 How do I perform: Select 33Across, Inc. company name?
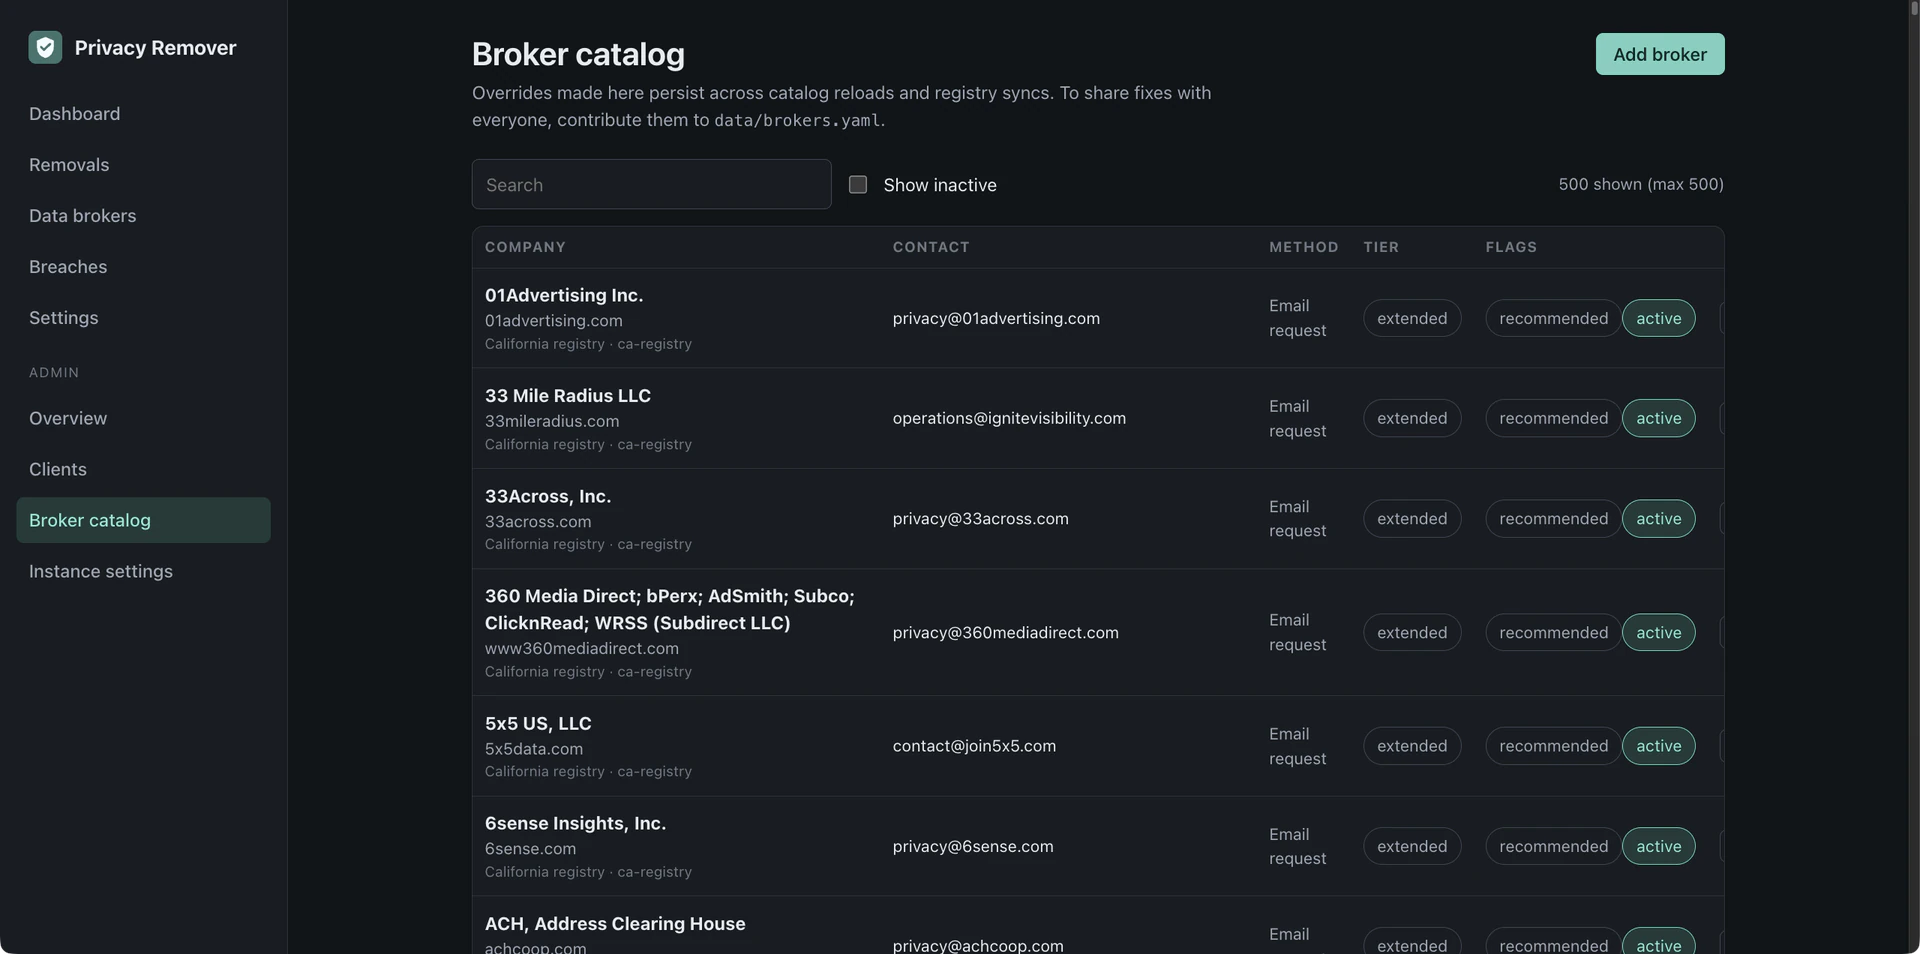click(548, 496)
